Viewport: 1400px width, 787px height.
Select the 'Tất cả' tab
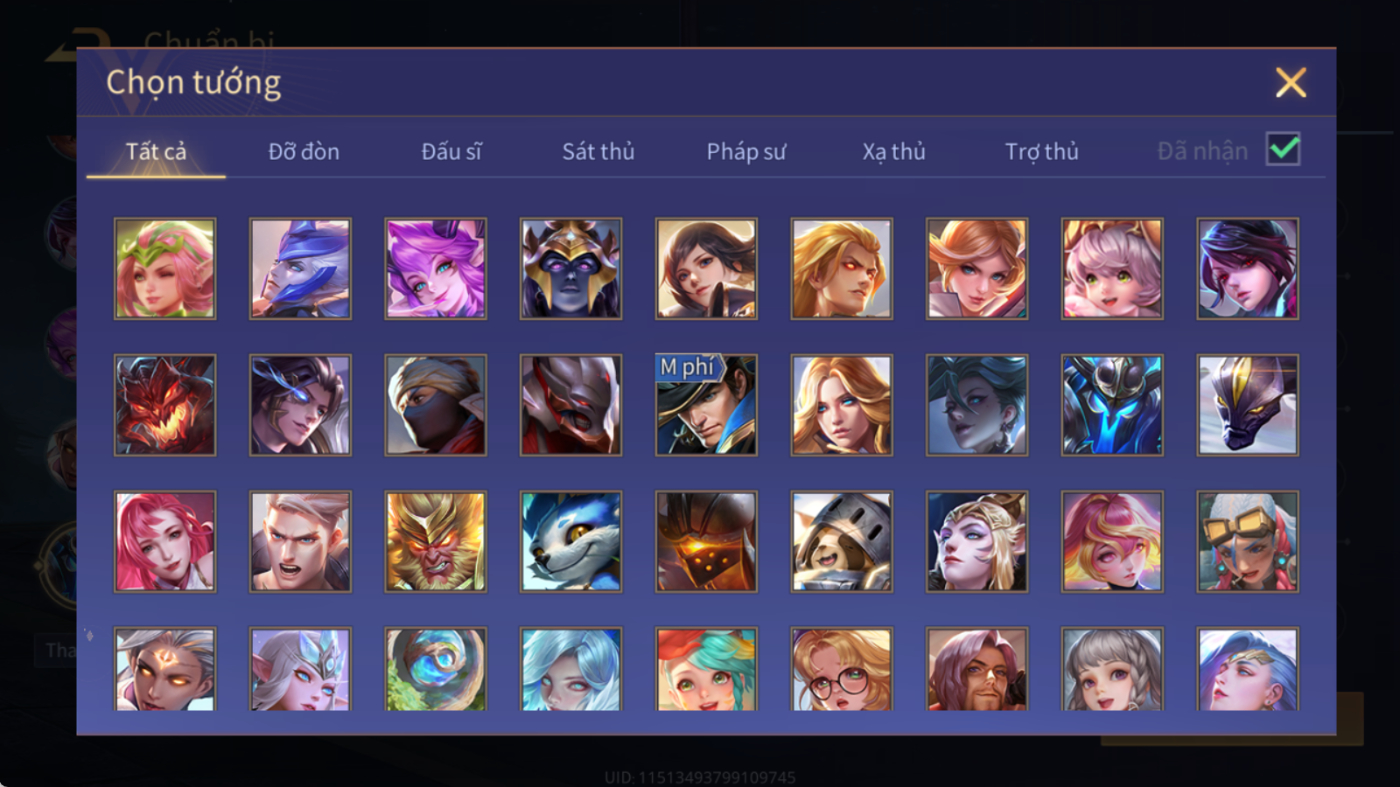156,152
